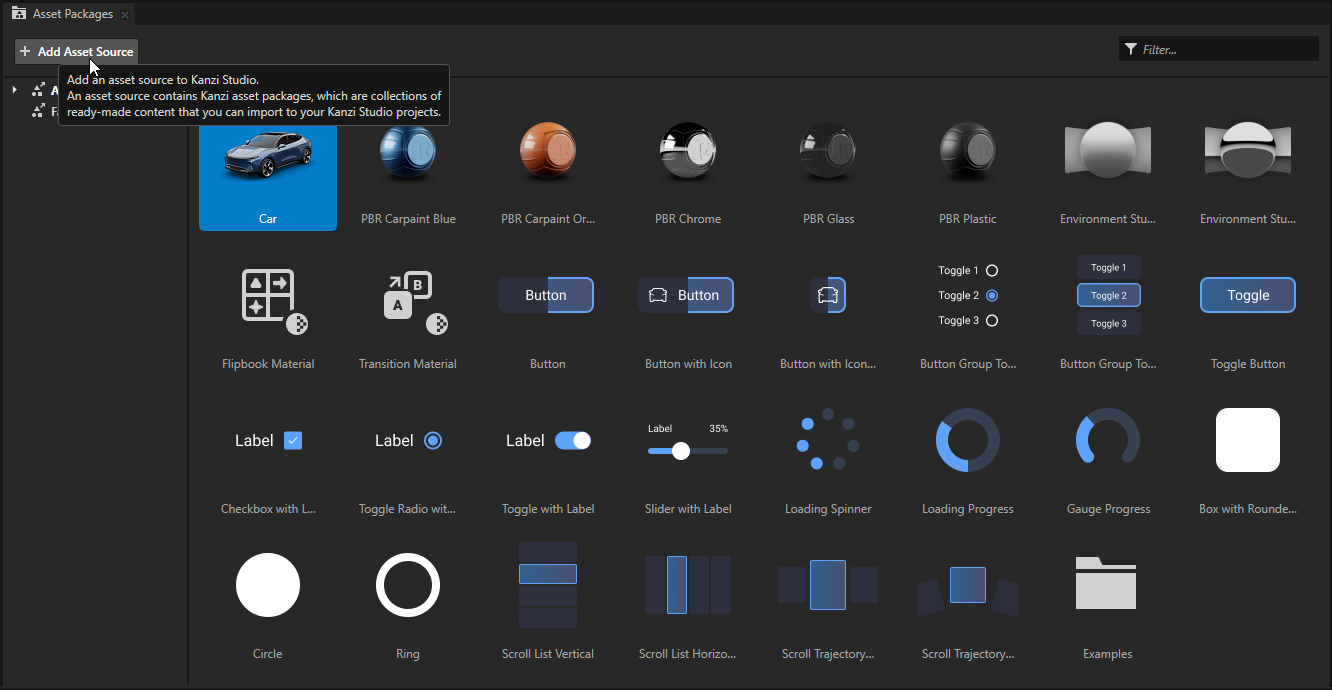This screenshot has height=690, width=1332.
Task: Check the Checkbox with Label example
Action: 293,440
